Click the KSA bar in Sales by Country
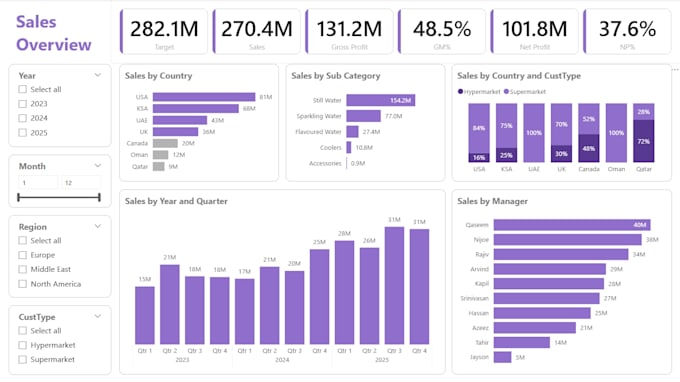680x382 pixels. pos(196,108)
